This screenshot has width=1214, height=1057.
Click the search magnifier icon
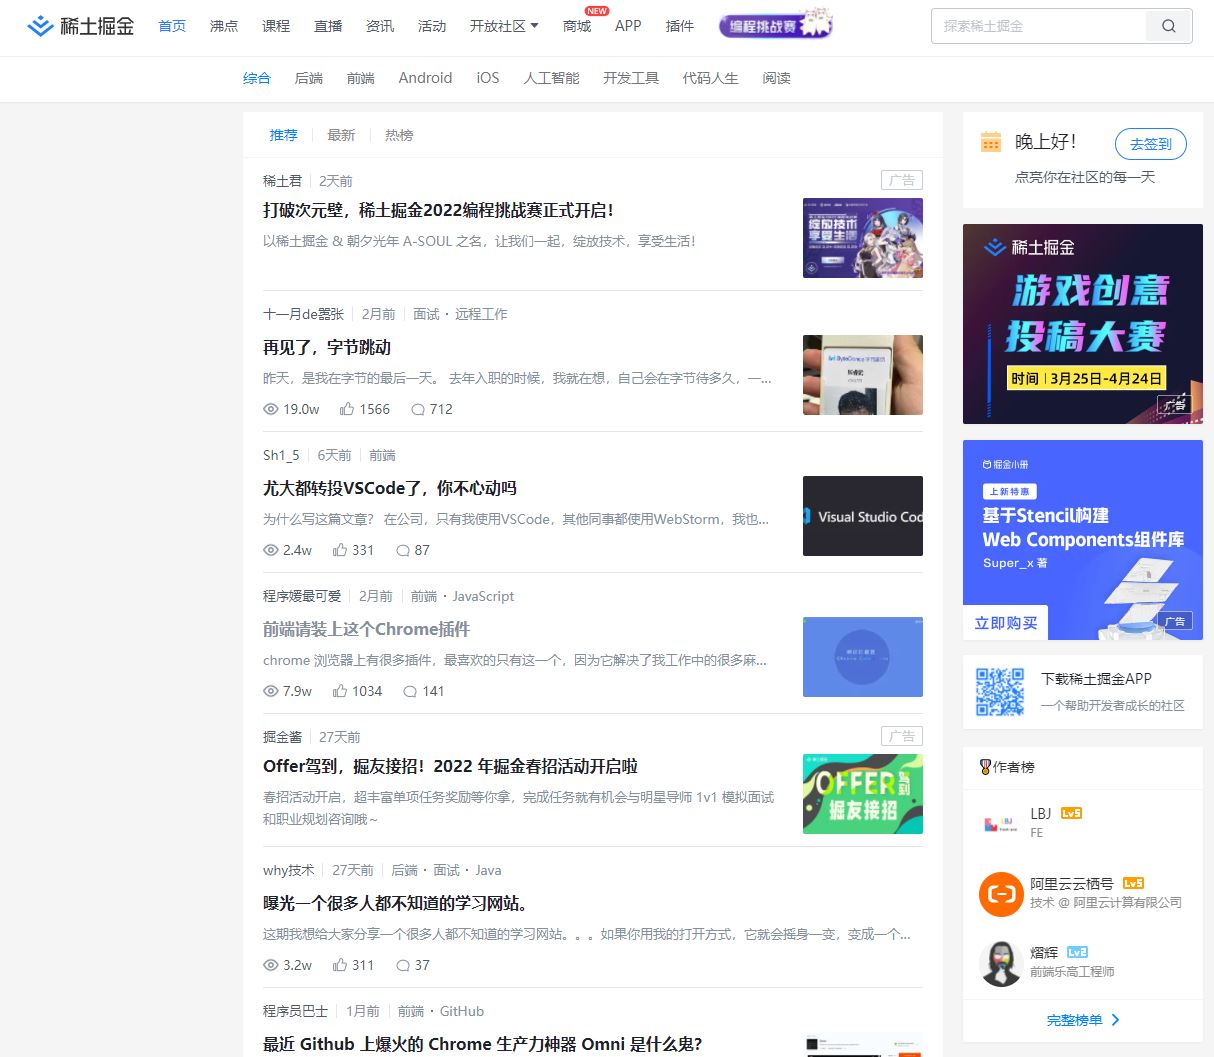pyautogui.click(x=1168, y=26)
